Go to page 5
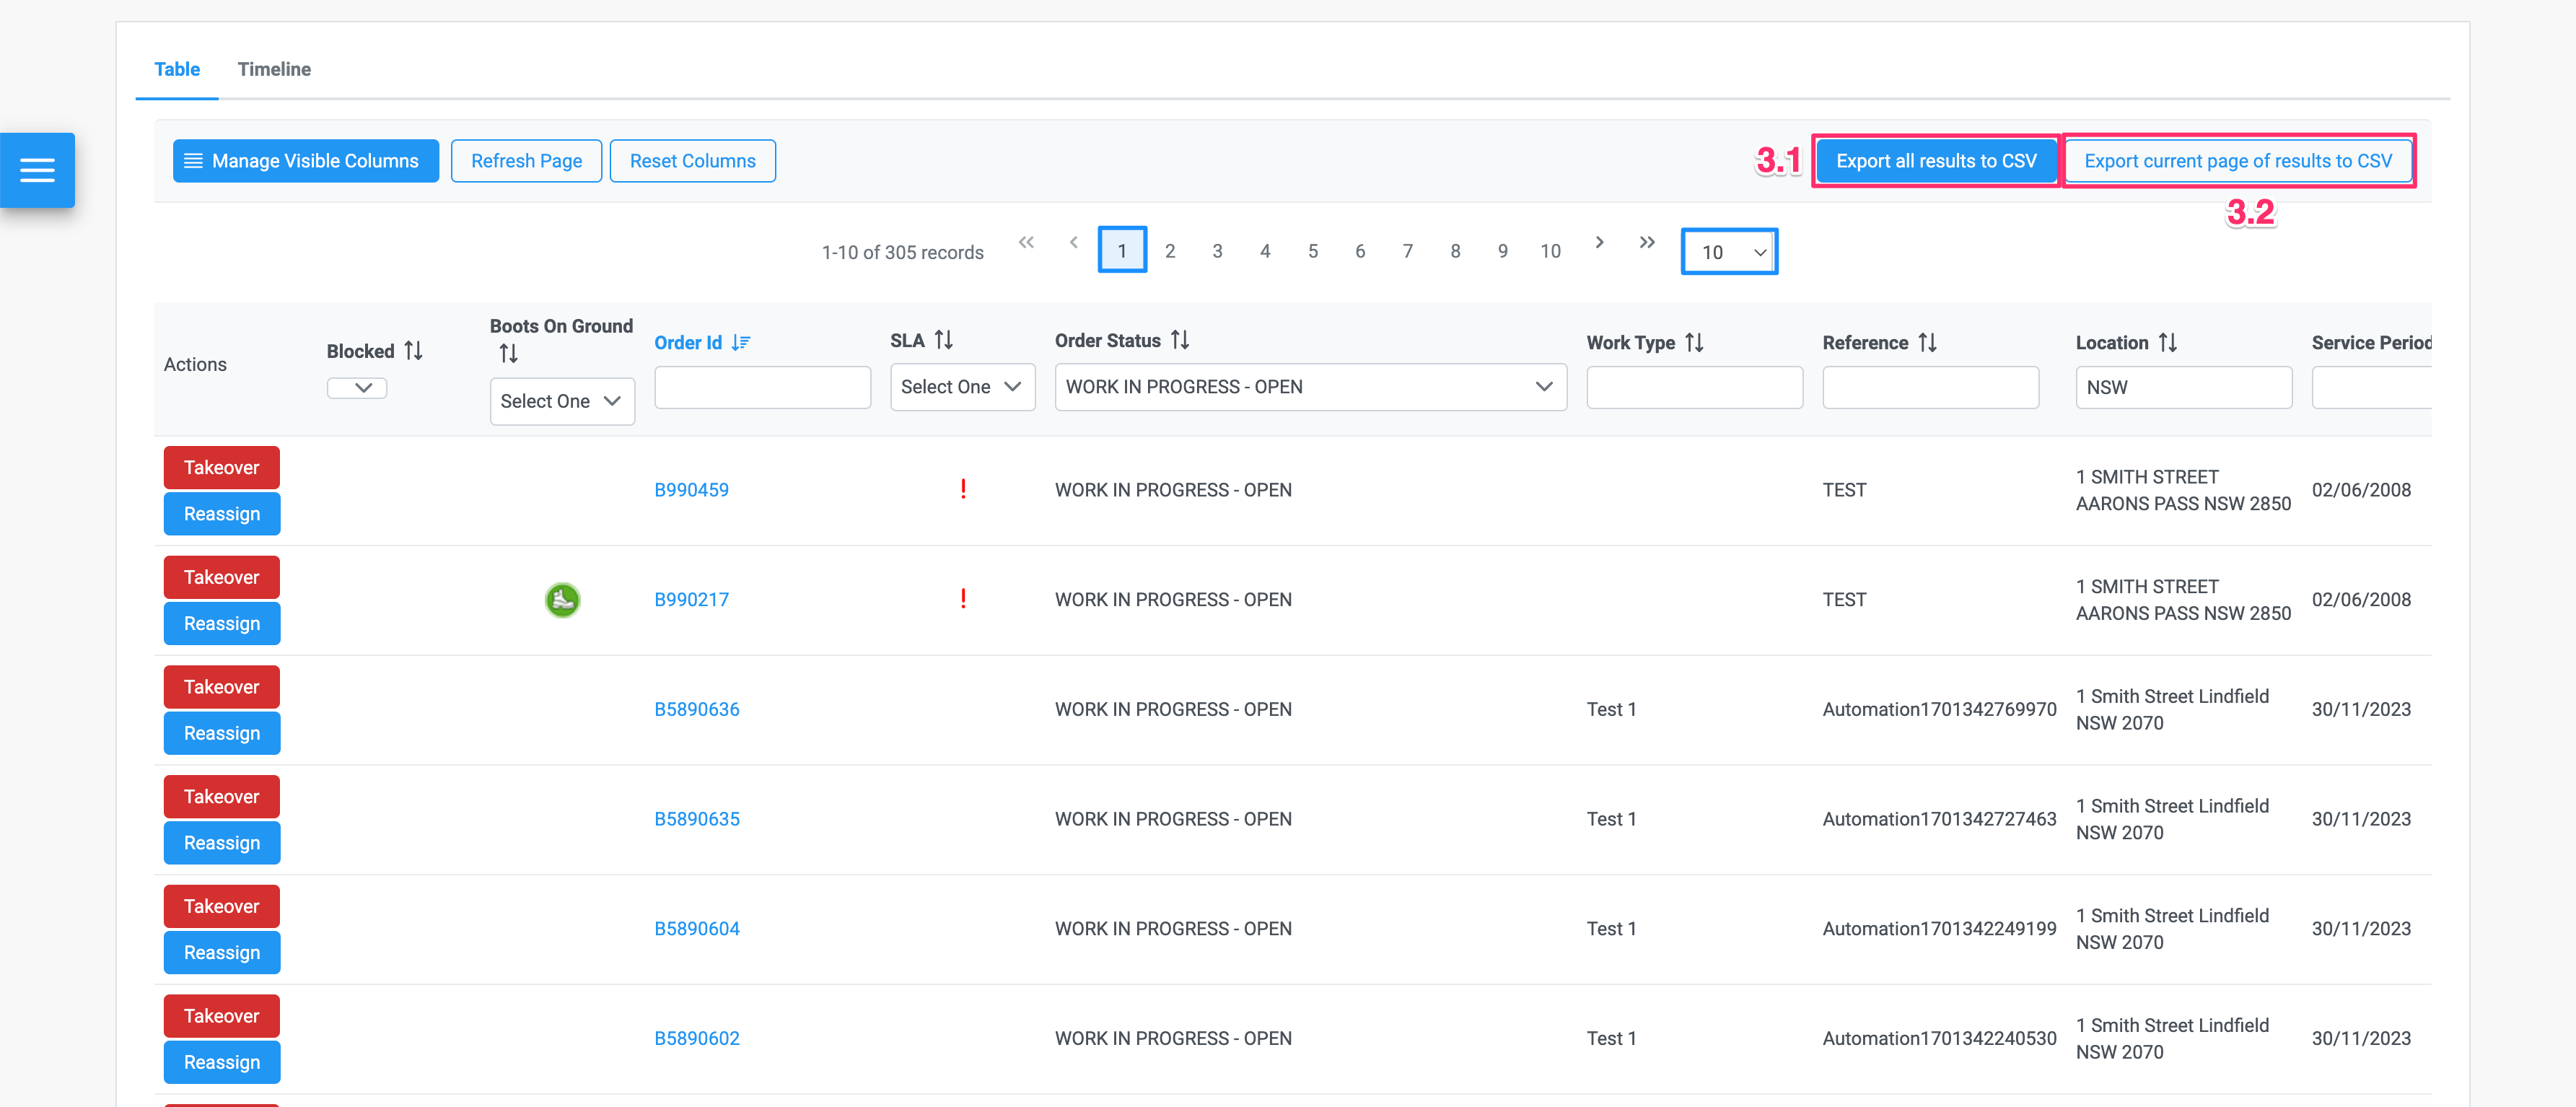The image size is (2576, 1107). [x=1313, y=251]
